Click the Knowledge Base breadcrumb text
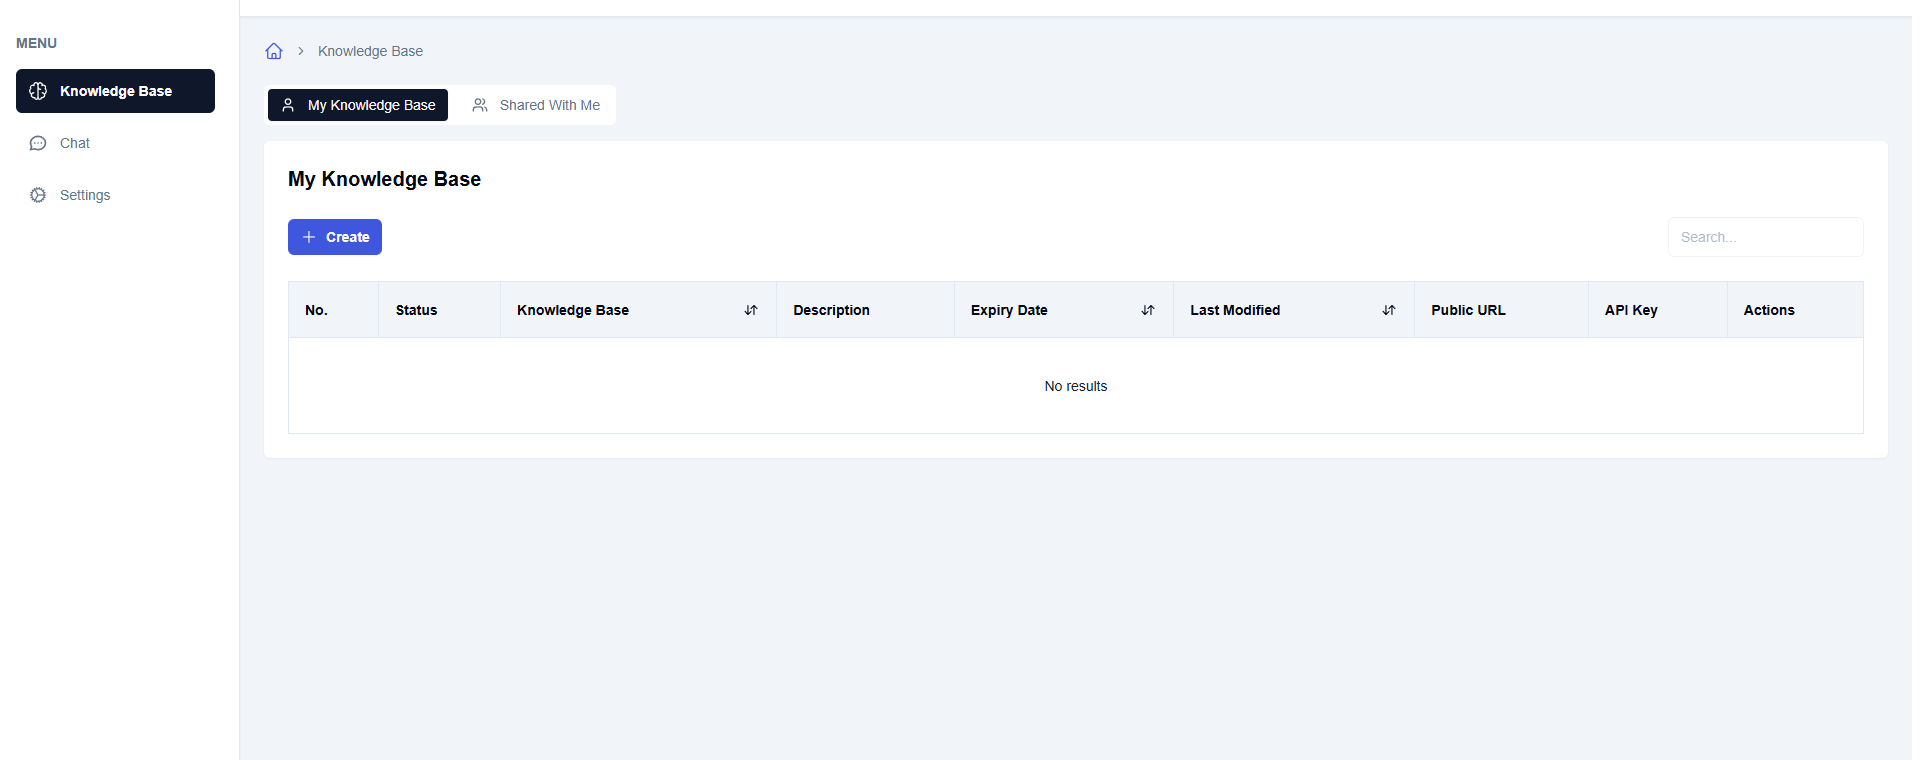1920x760 pixels. (370, 51)
